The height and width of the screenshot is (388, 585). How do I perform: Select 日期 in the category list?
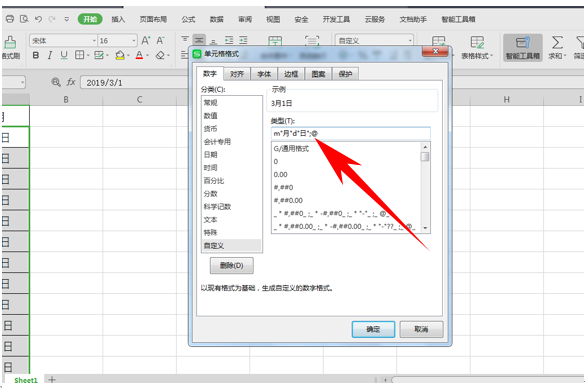click(231, 154)
